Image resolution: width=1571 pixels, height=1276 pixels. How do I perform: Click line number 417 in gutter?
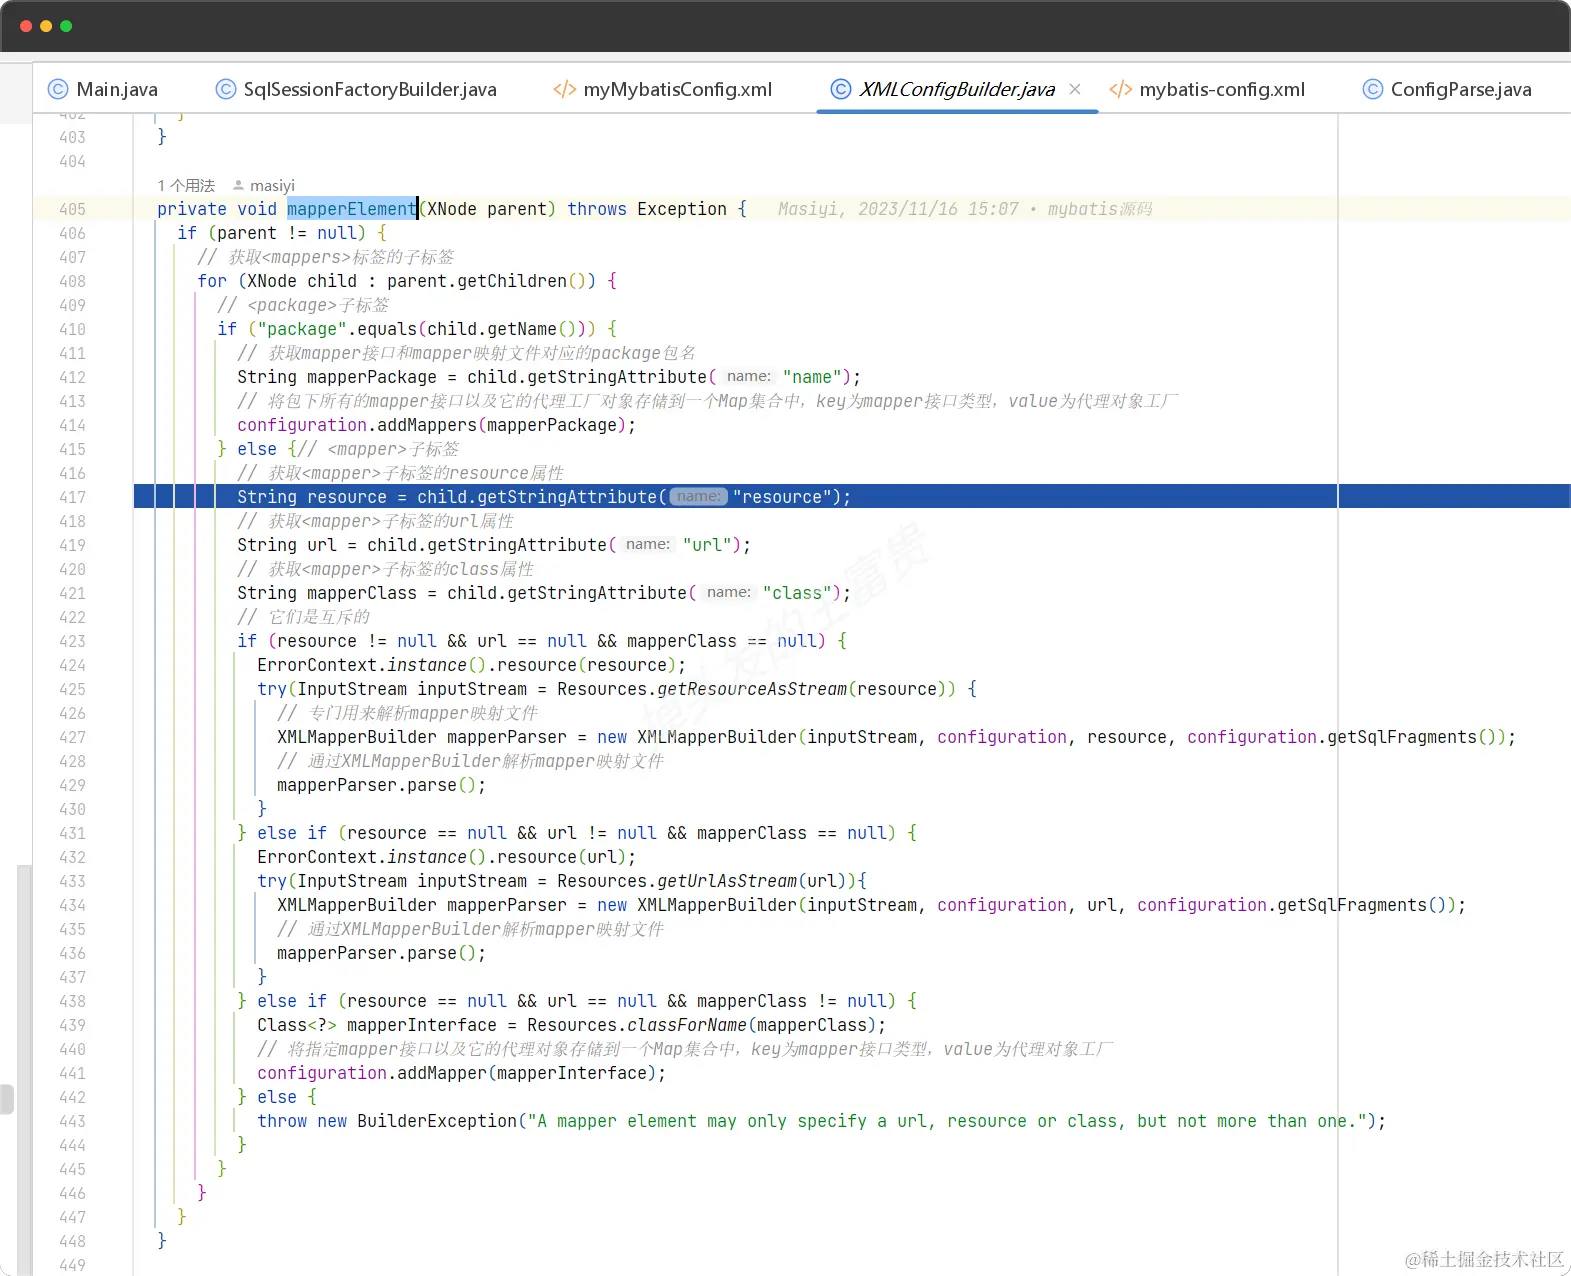click(x=72, y=497)
